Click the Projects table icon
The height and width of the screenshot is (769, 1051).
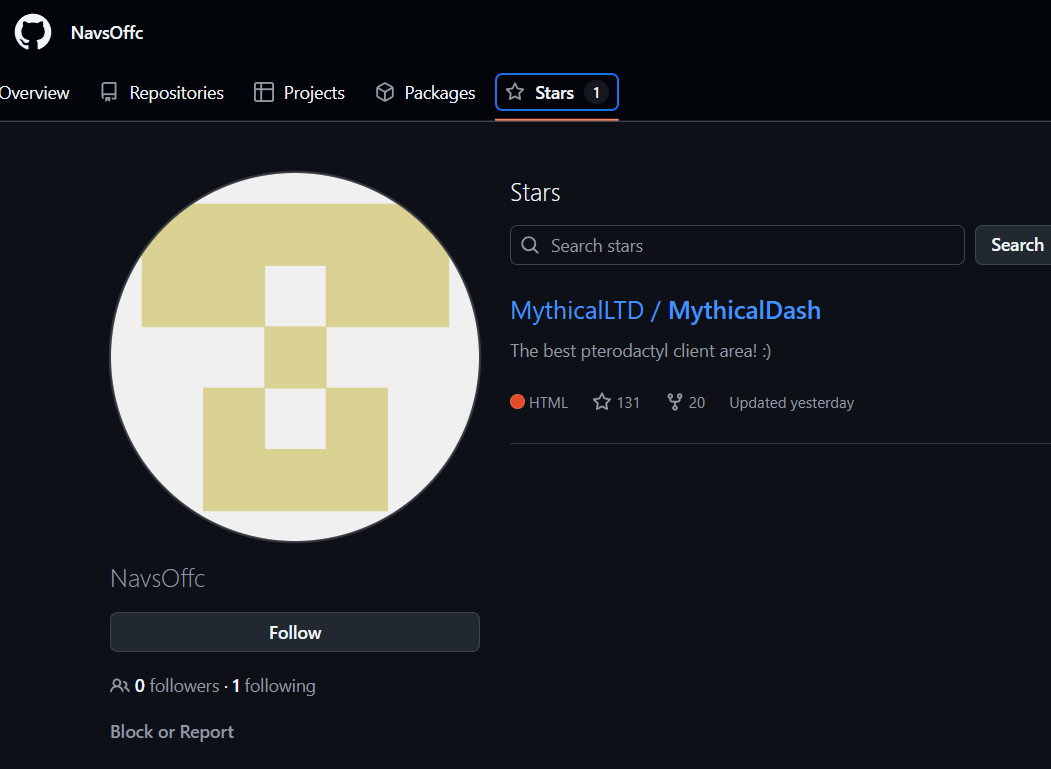coord(264,92)
